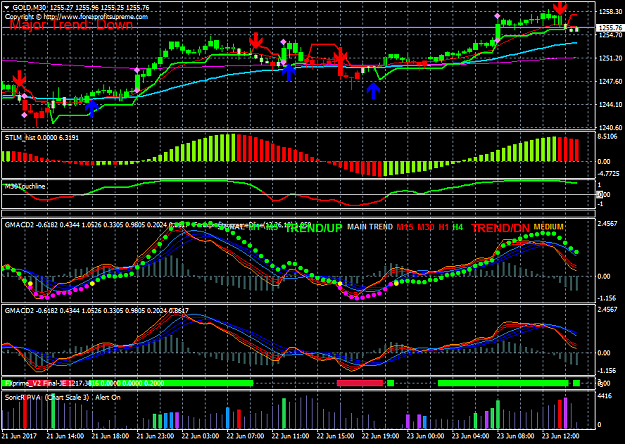Select the red sell arrow between 22 Jun 07:00 and 11:00
The width and height of the screenshot is (625, 444).
256,41
